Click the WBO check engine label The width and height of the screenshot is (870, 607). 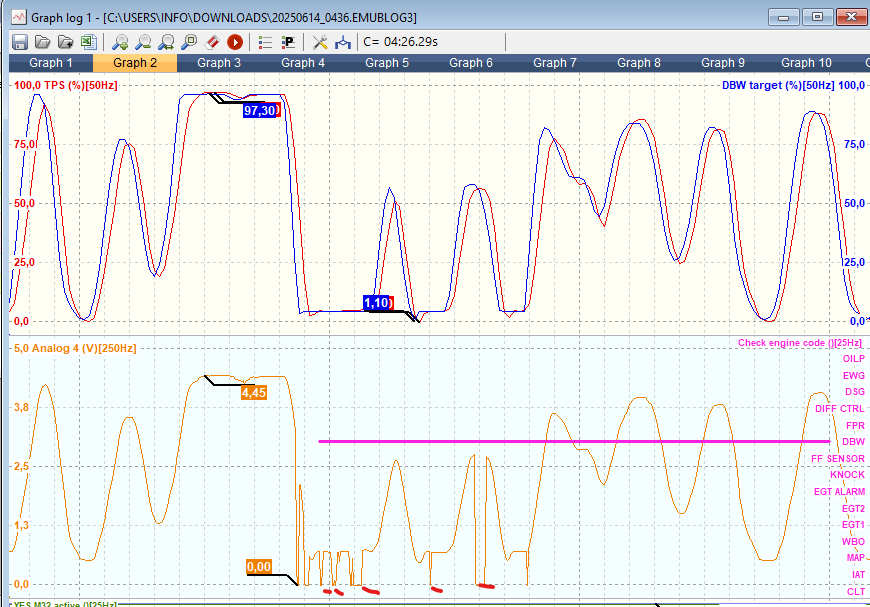click(853, 542)
